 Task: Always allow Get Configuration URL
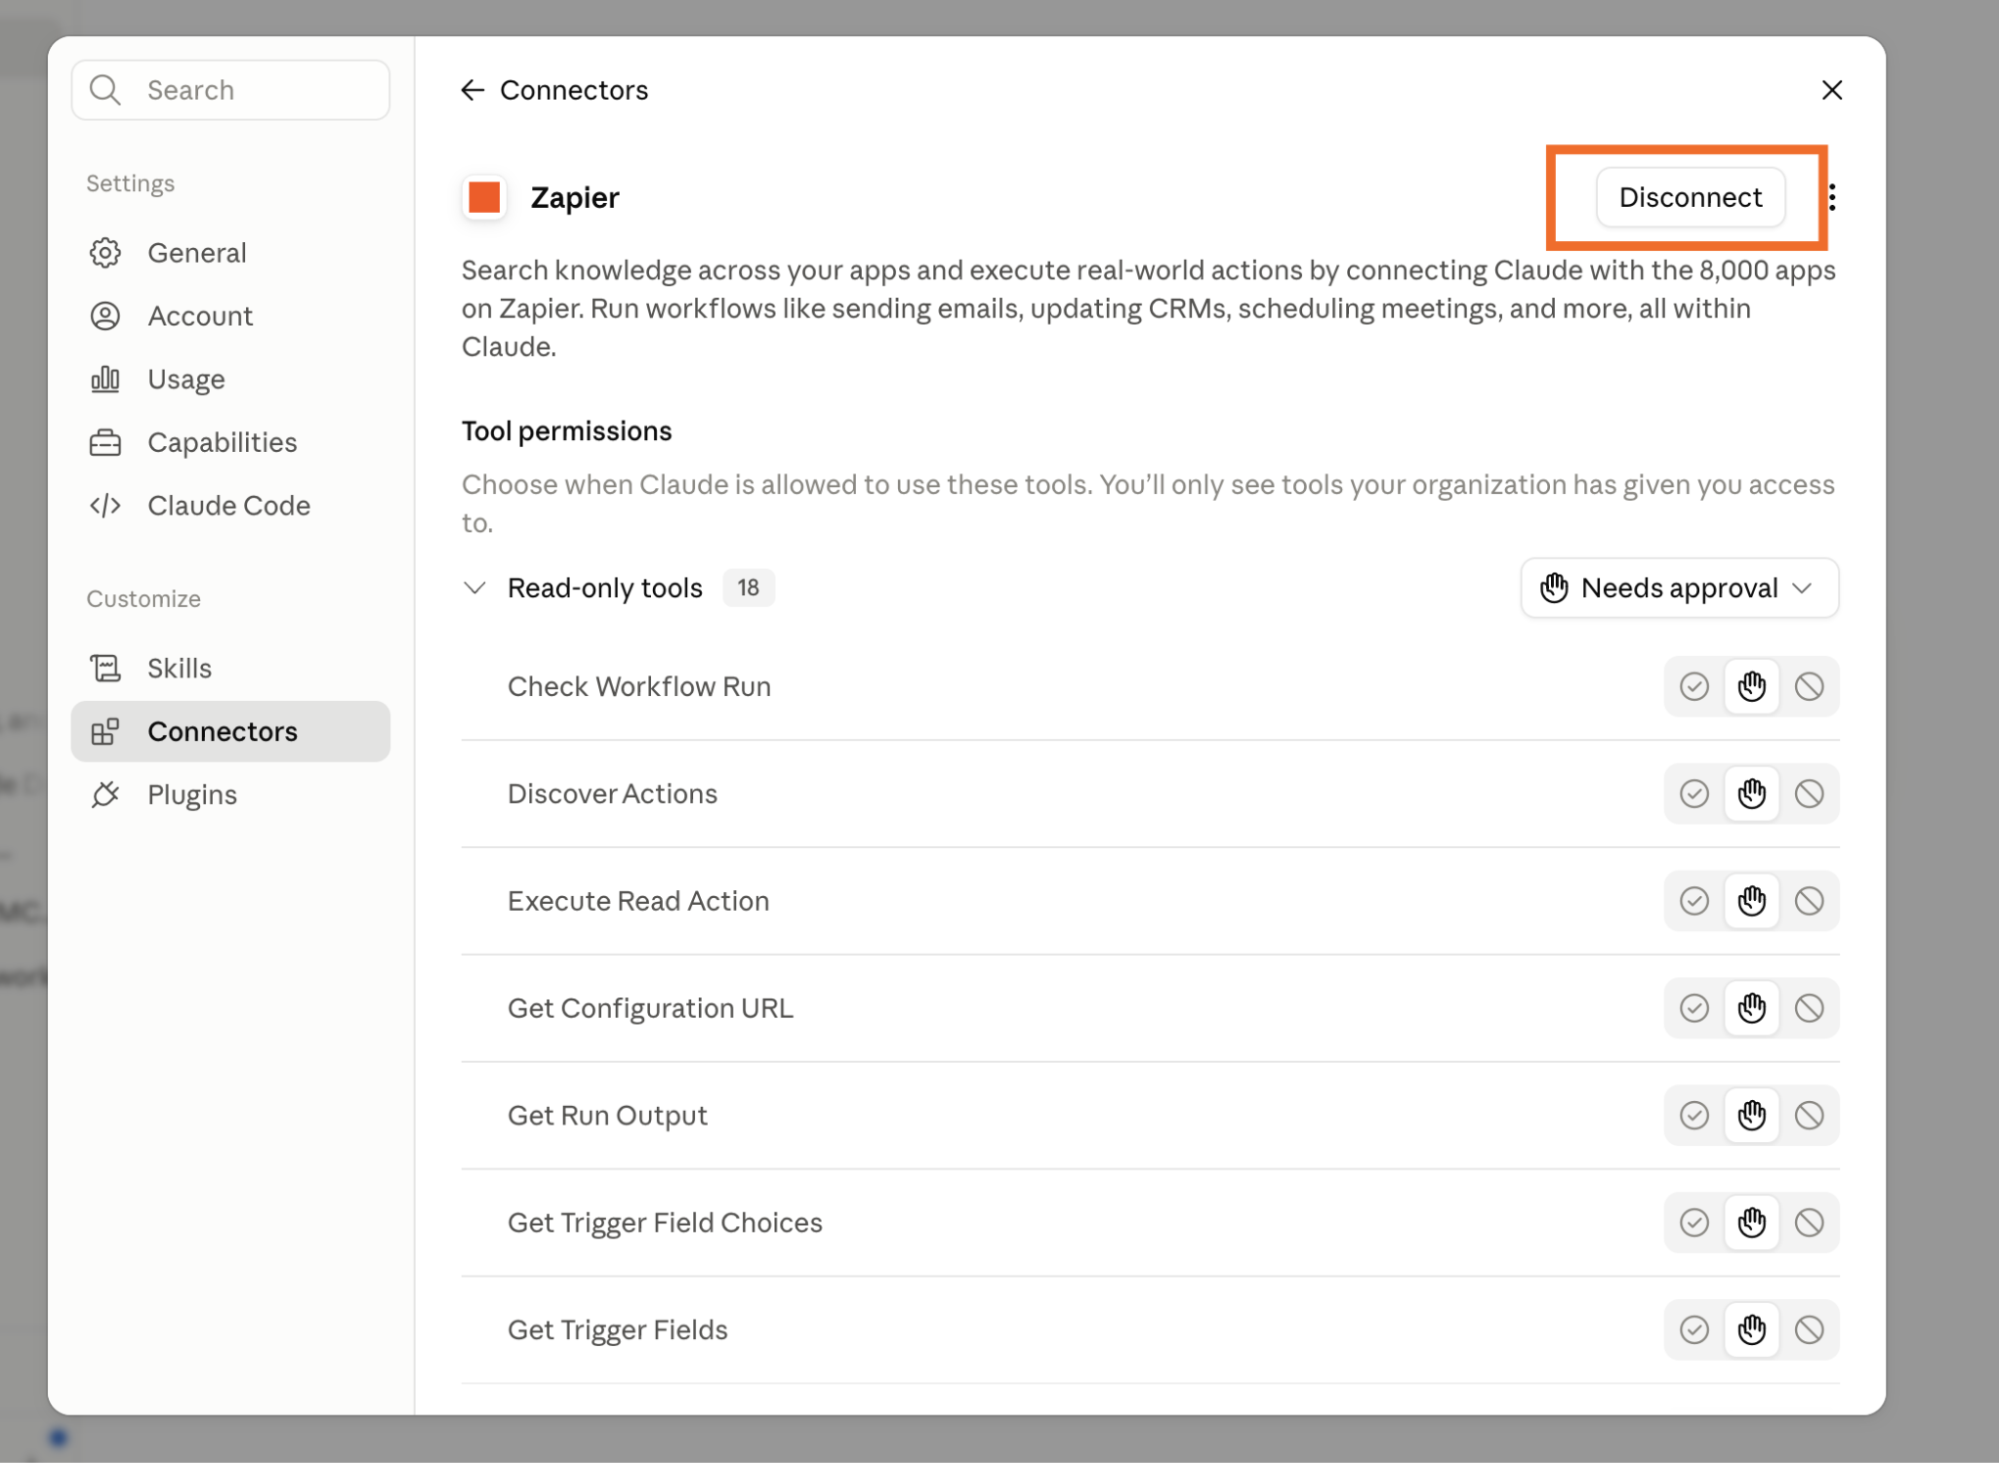[1694, 1008]
